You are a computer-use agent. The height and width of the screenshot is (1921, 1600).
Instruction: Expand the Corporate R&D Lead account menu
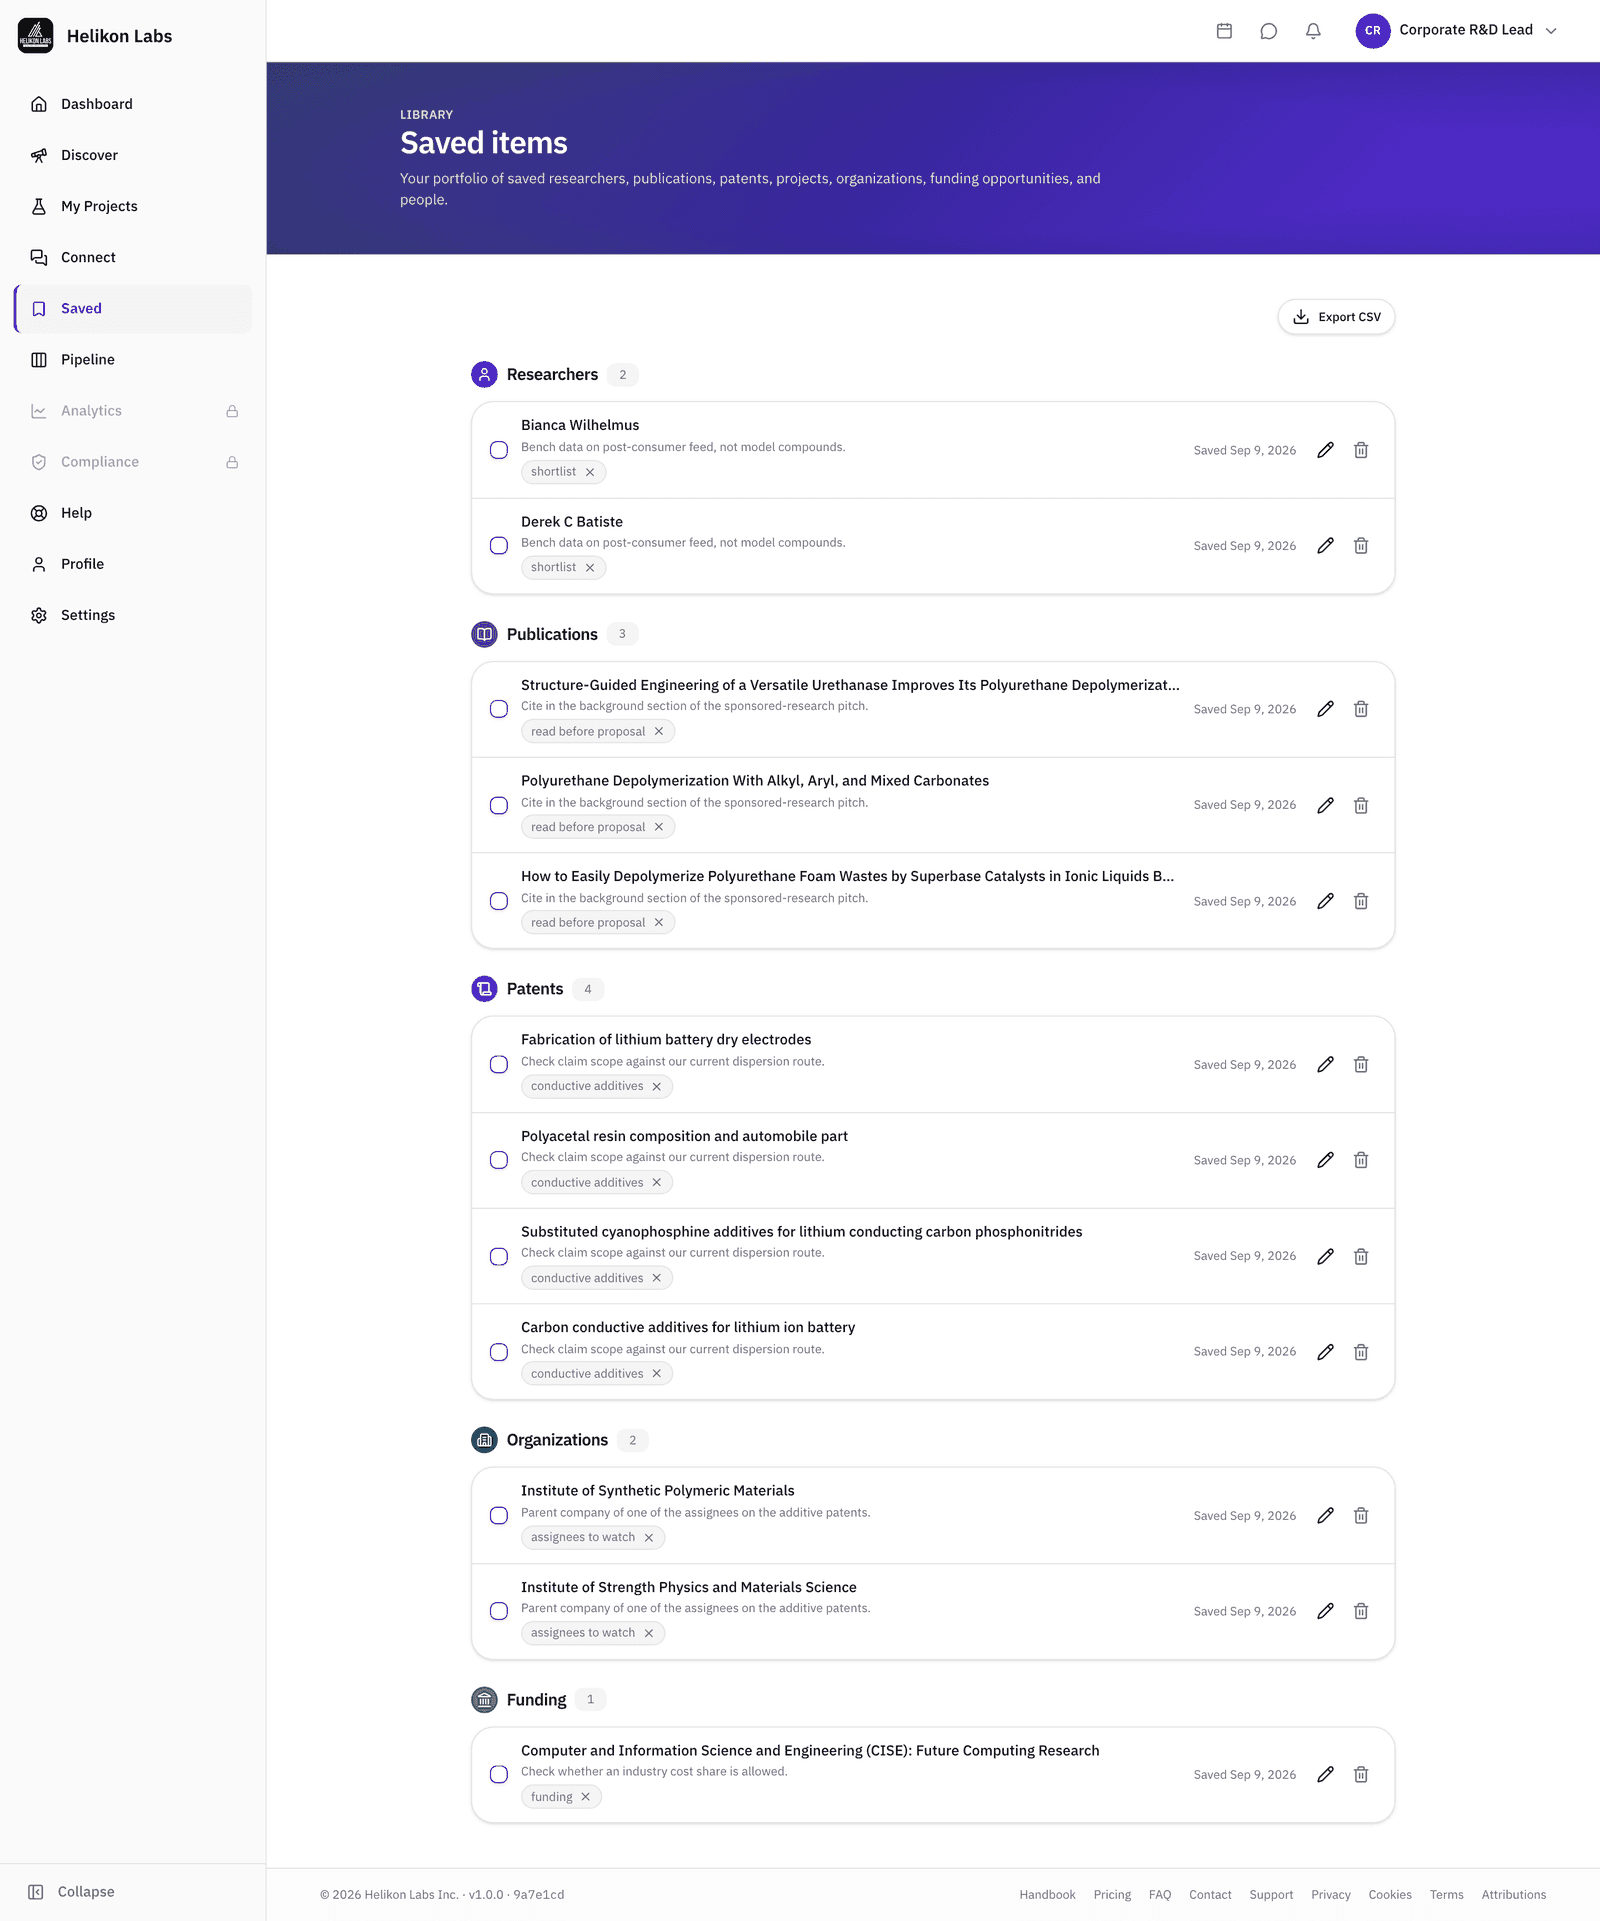[x=1457, y=31]
